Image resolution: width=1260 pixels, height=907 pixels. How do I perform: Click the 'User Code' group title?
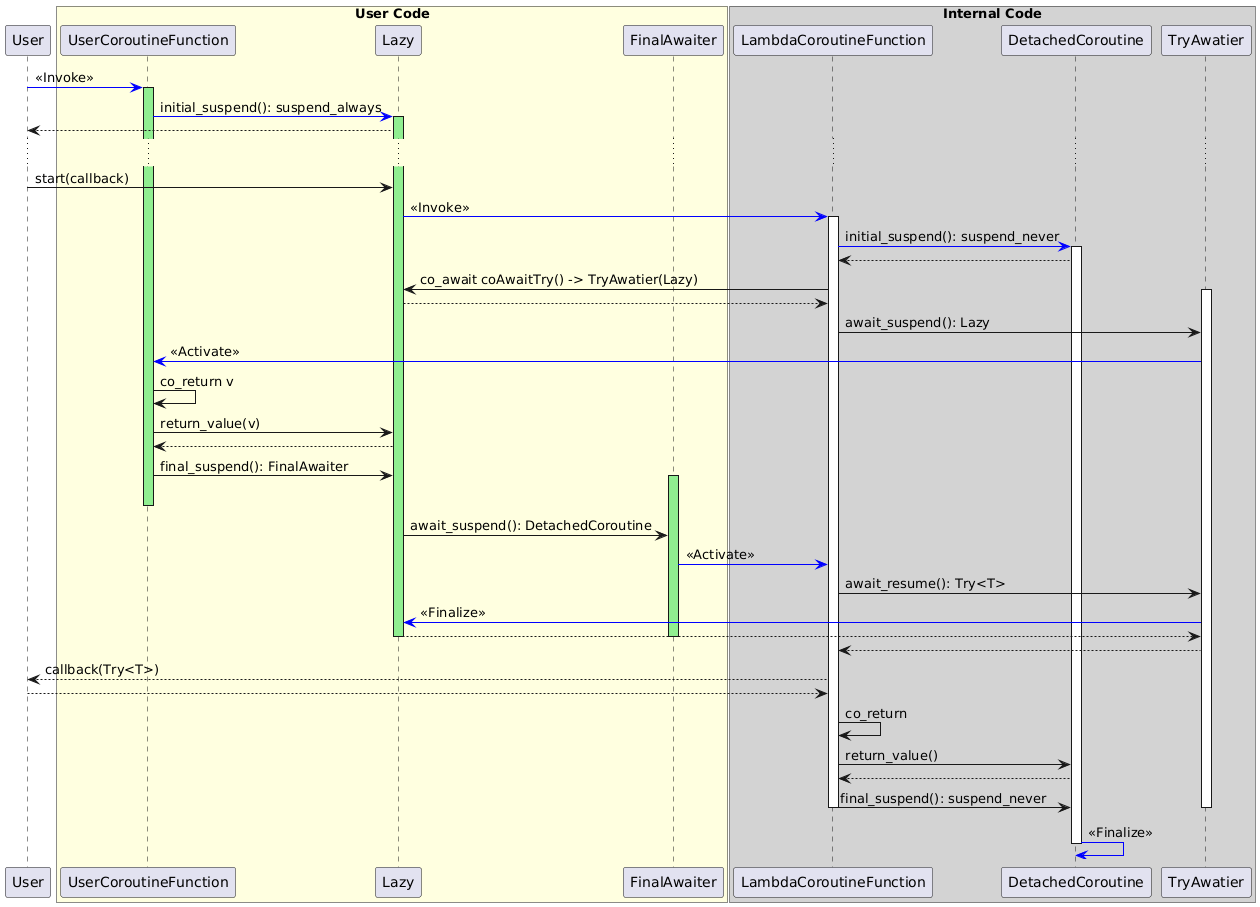[392, 14]
